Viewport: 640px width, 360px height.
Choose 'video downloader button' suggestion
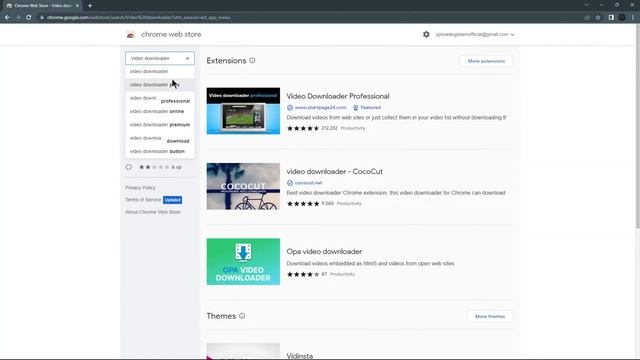click(160, 151)
